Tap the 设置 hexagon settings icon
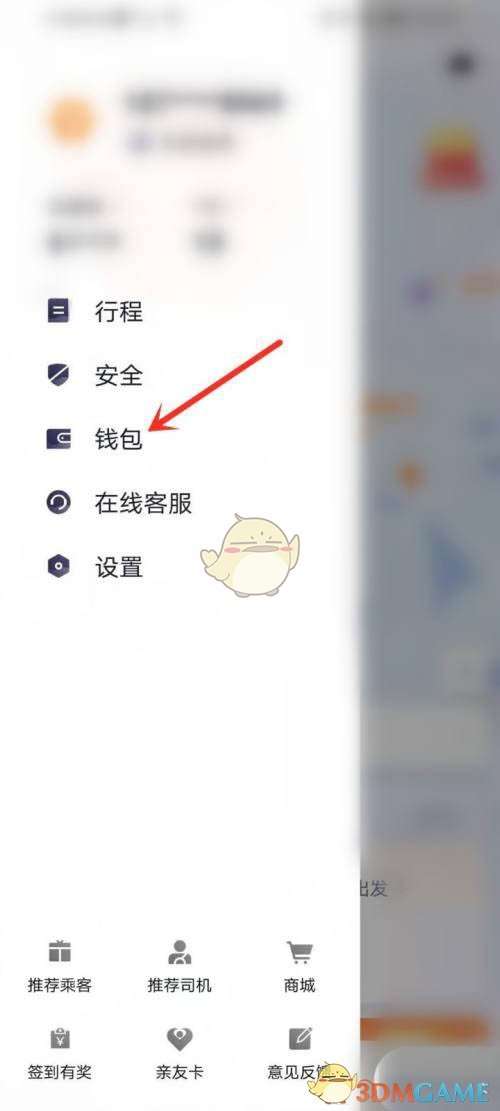The width and height of the screenshot is (500, 1111). 58,566
